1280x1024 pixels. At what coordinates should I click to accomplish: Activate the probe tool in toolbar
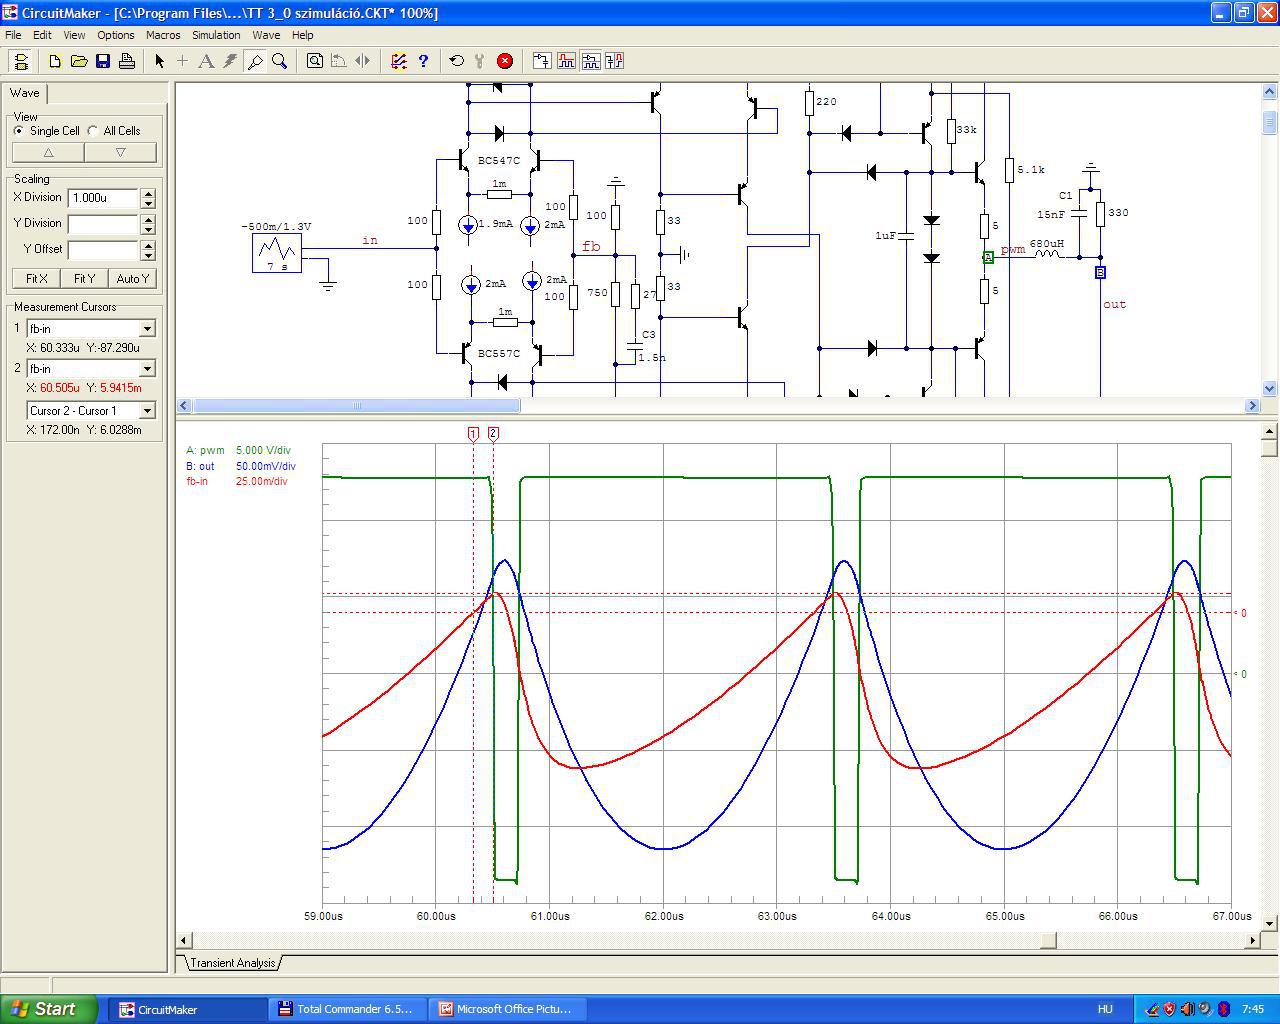coord(255,61)
